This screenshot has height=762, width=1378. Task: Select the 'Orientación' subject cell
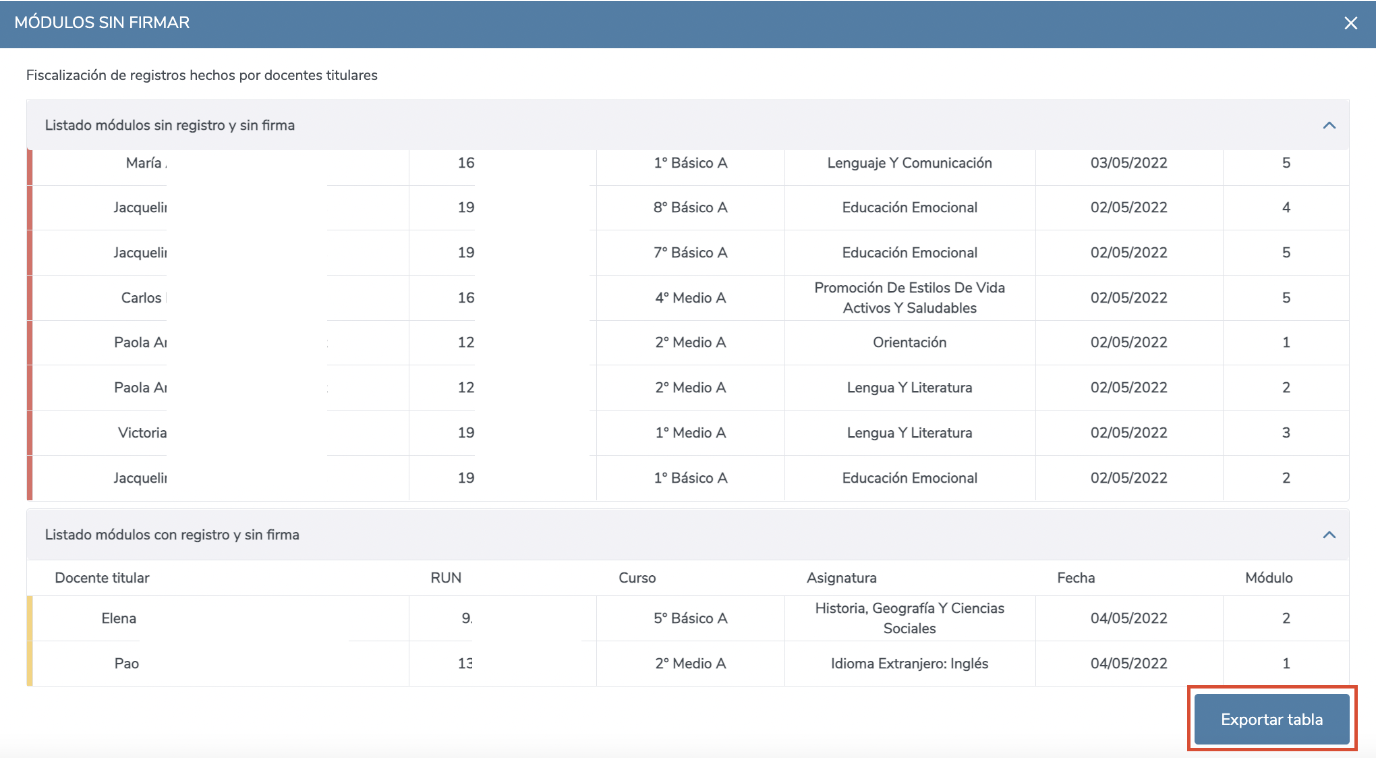[x=910, y=342]
